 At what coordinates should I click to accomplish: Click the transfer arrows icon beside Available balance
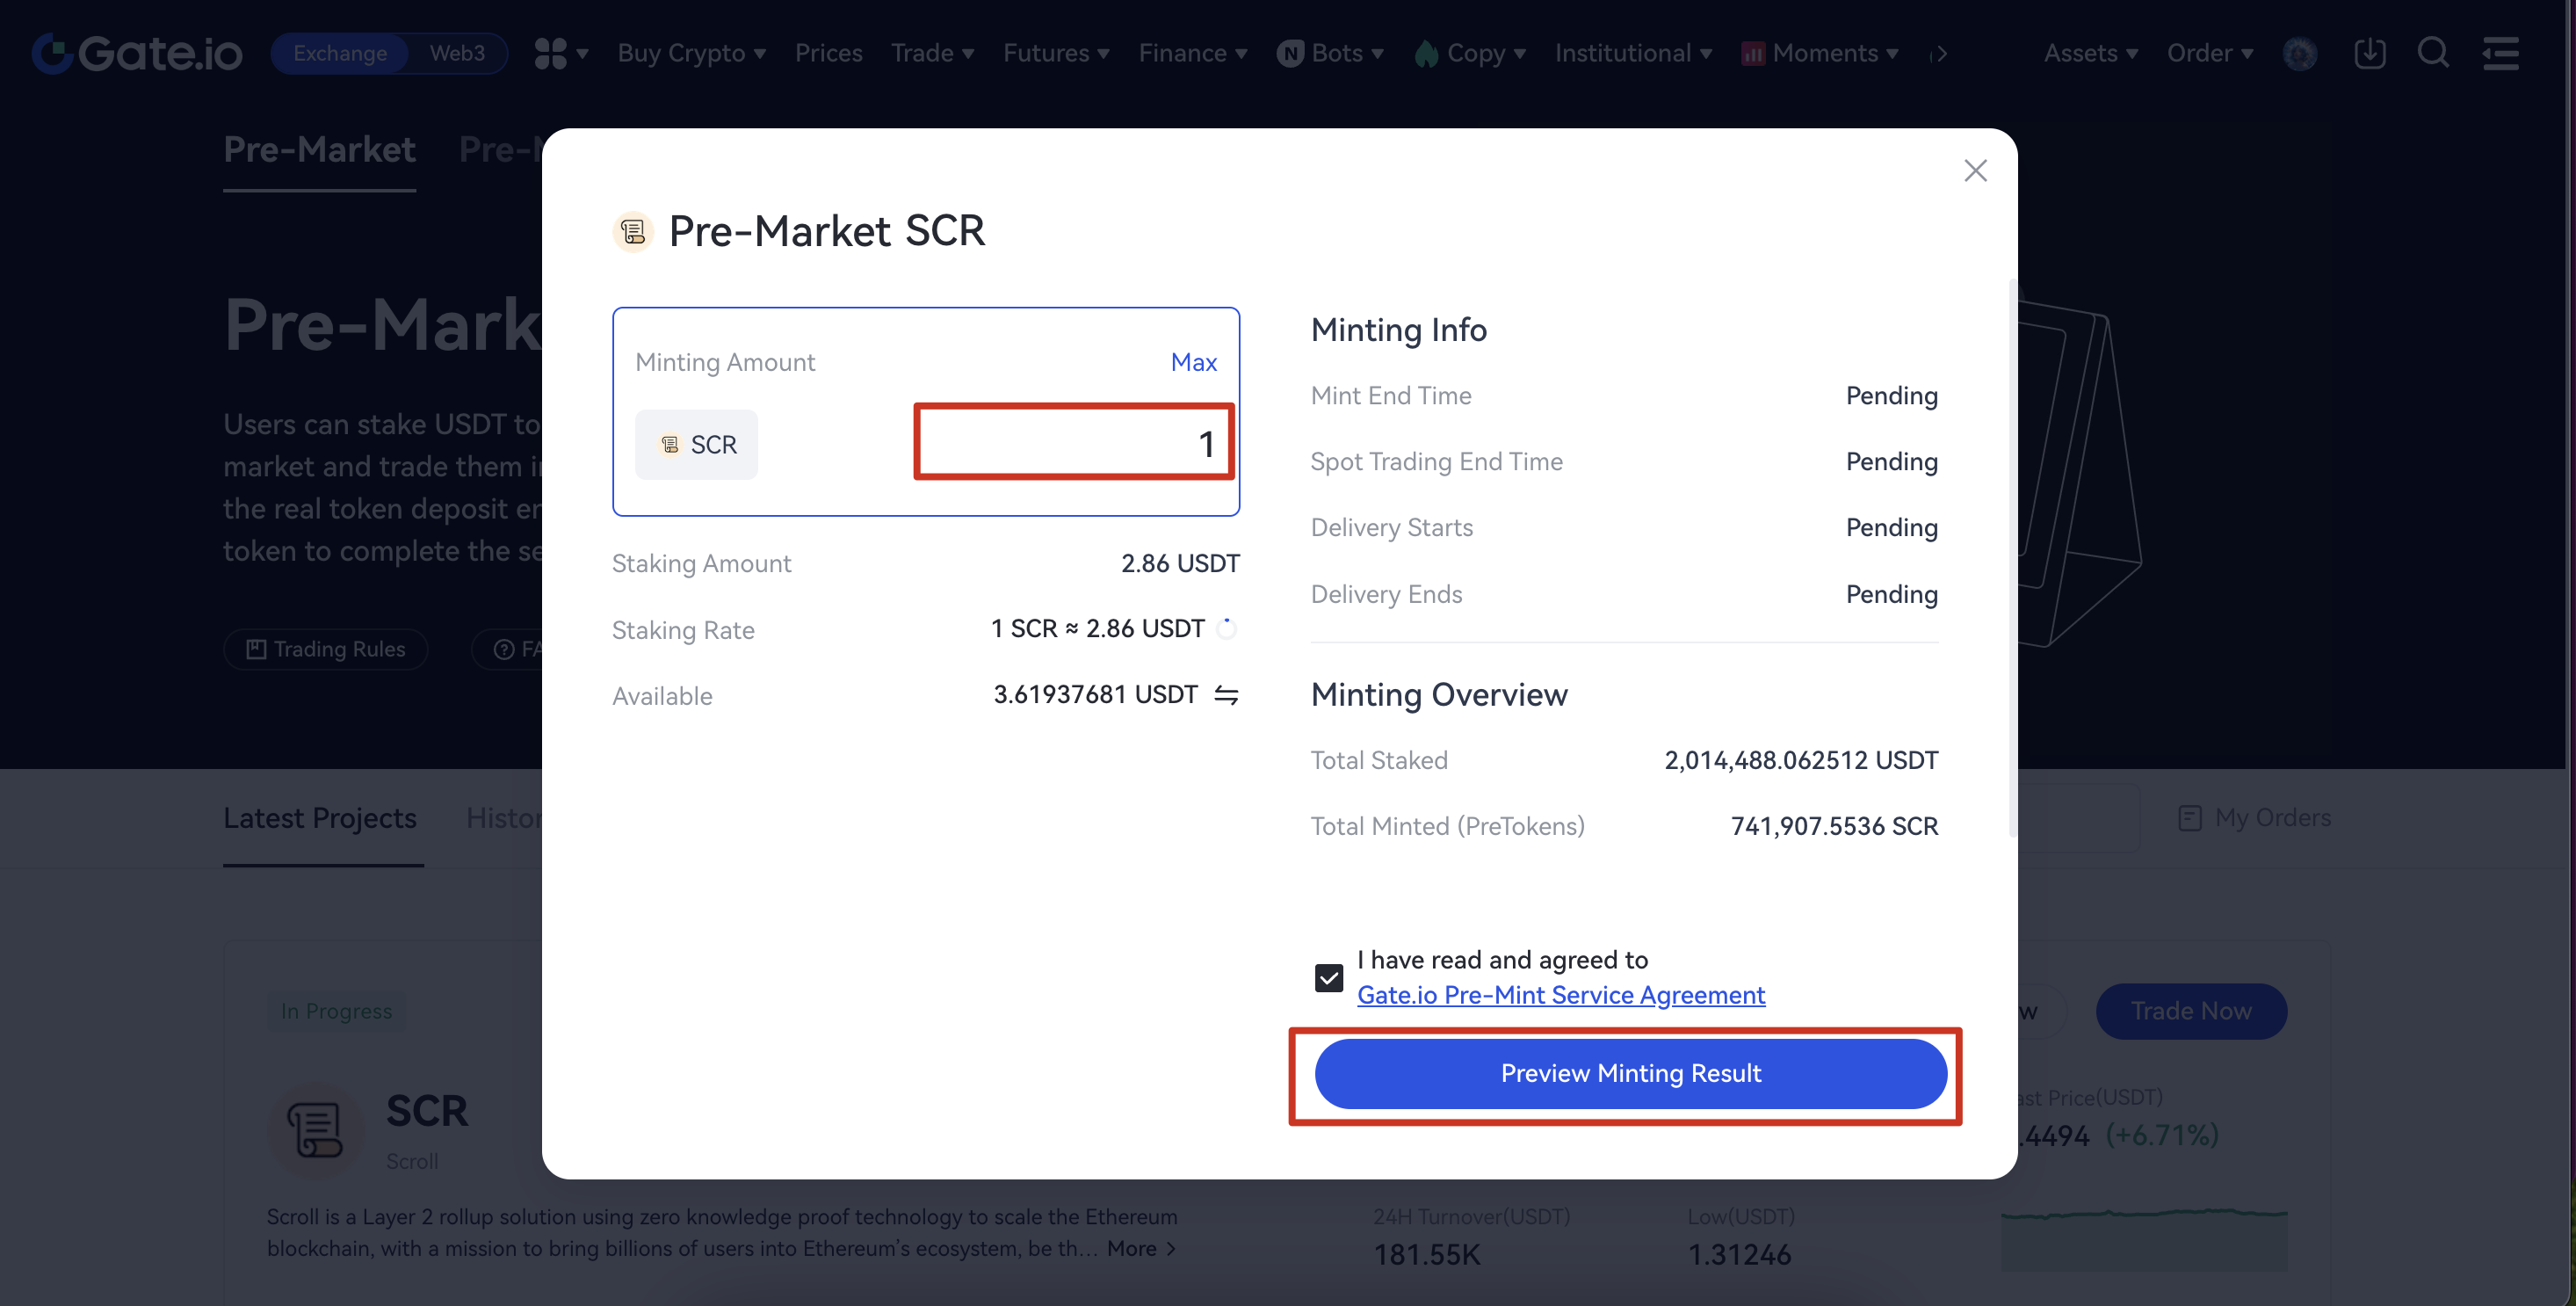coord(1226,694)
